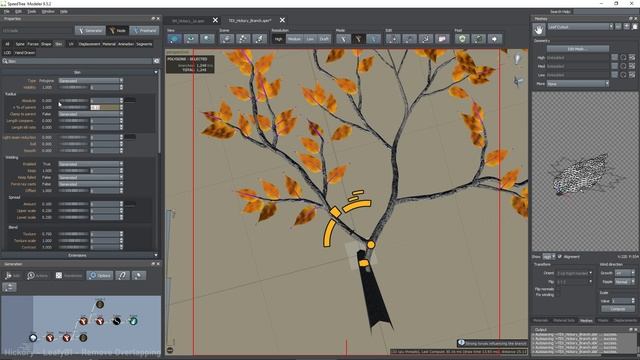Set resolution to High
The width and height of the screenshot is (640, 360).
coord(278,39)
